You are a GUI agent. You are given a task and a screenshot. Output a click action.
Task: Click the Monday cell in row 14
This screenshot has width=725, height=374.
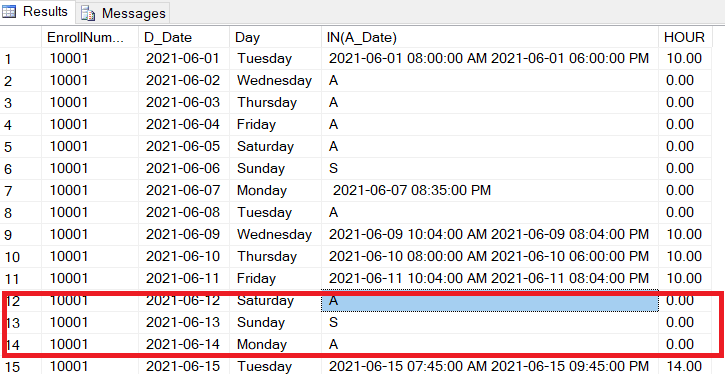point(275,344)
